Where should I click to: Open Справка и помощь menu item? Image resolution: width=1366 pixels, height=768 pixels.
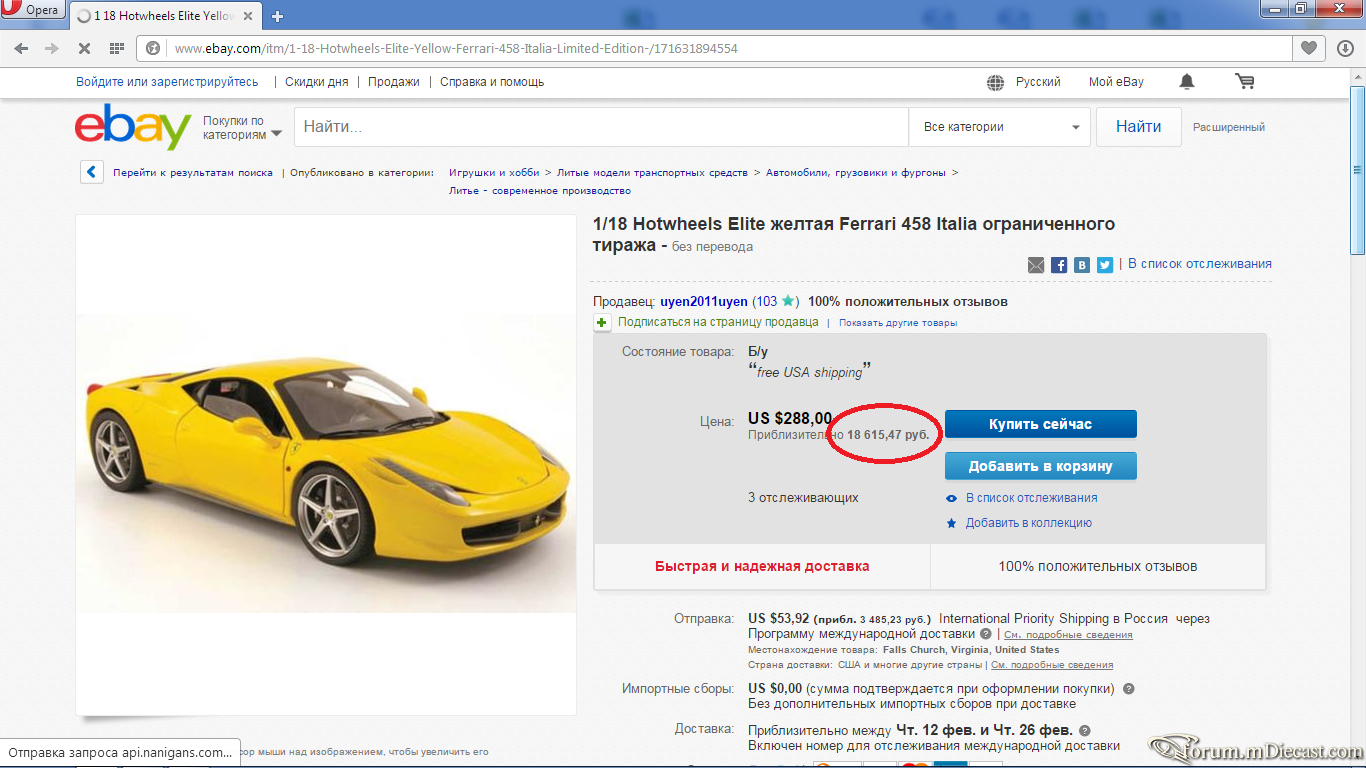click(492, 82)
